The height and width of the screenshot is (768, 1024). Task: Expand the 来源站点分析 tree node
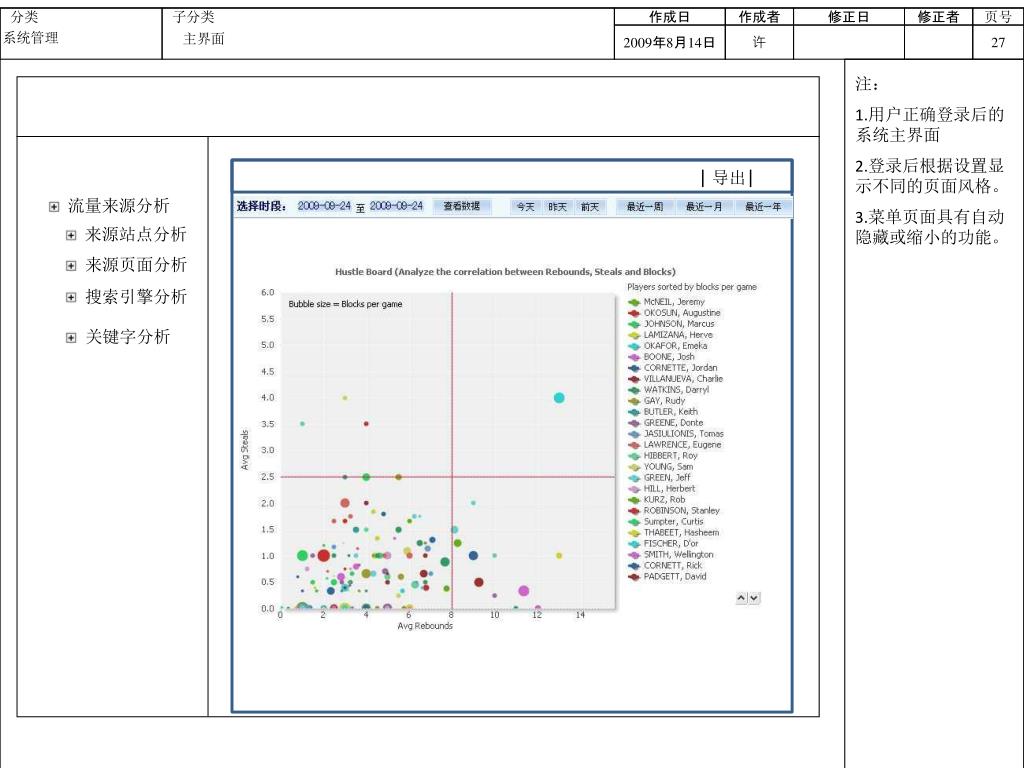pos(71,236)
